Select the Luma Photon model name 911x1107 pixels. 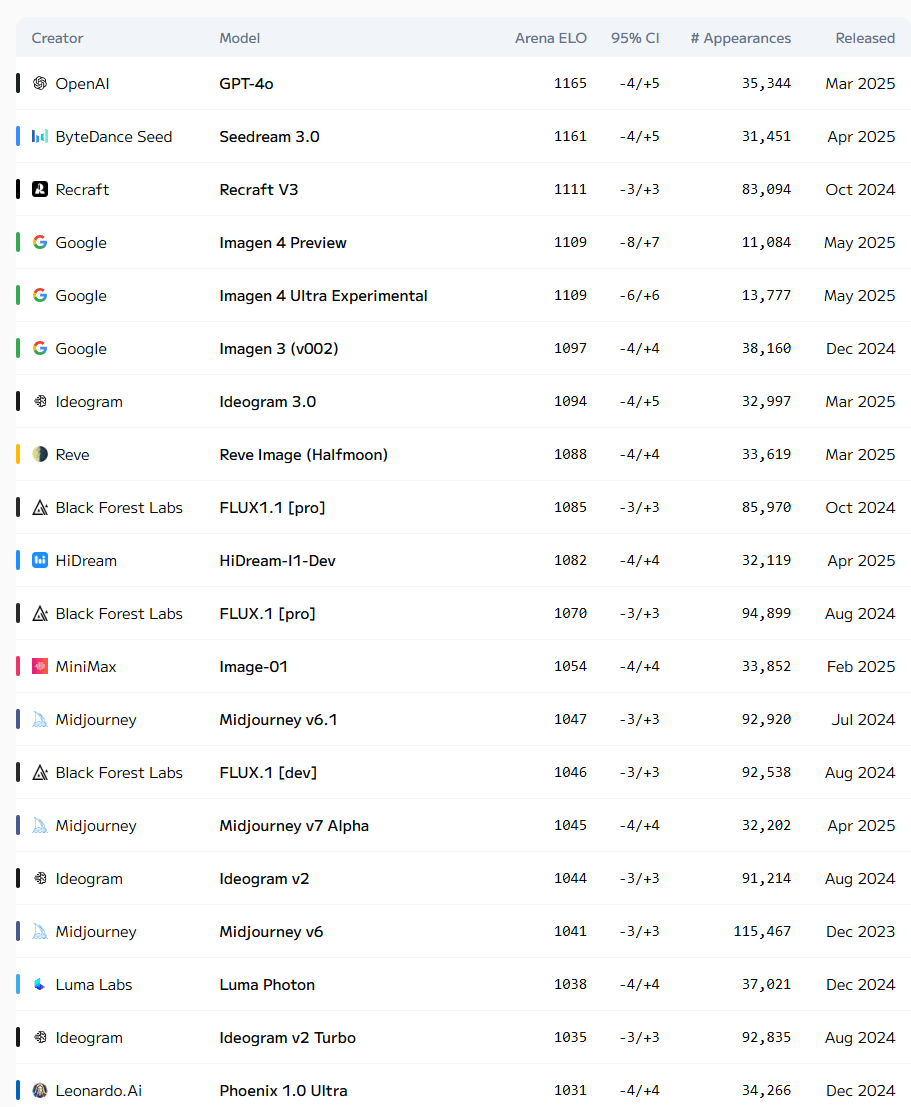click(267, 984)
